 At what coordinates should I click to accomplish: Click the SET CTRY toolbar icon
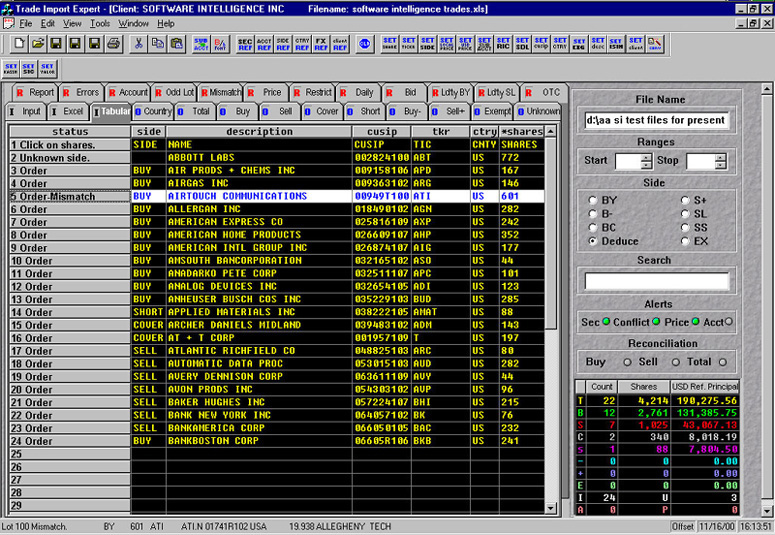(560, 44)
